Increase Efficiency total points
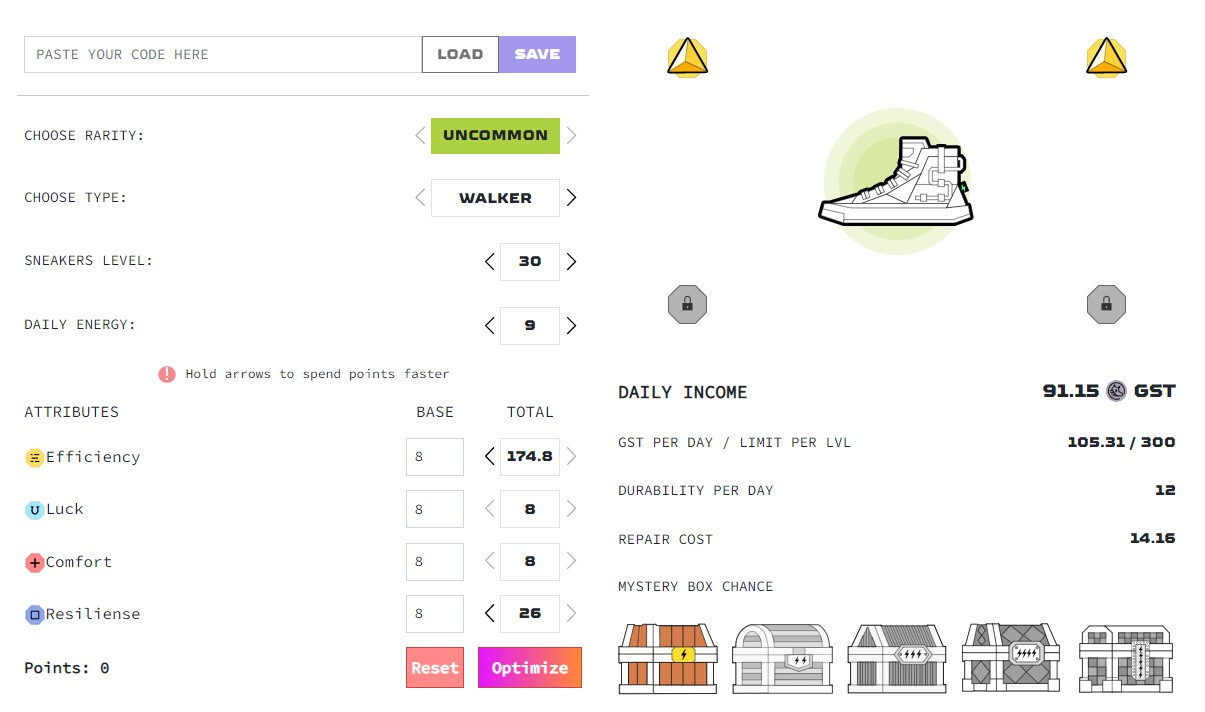Image resolution: width=1205 pixels, height=712 pixels. 571,457
